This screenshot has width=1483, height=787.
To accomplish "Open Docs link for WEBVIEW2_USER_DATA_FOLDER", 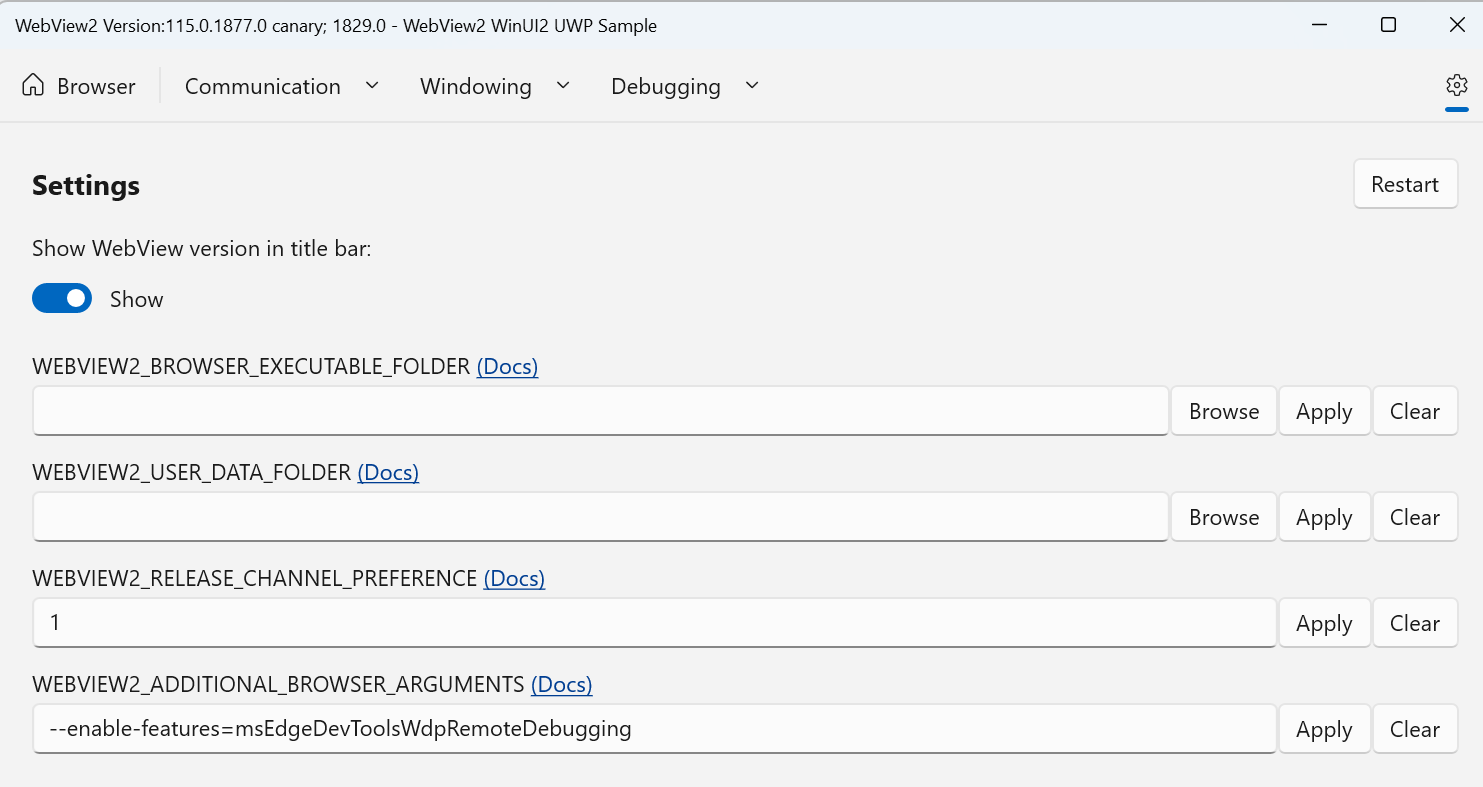I will pos(388,473).
